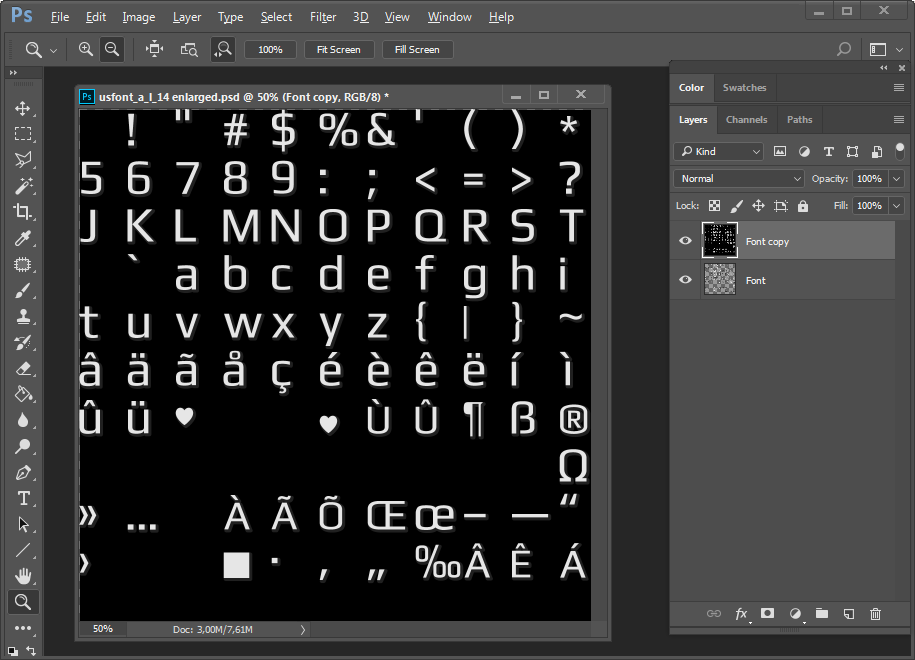Add a layer style with fx
The height and width of the screenshot is (660, 915).
click(x=741, y=614)
